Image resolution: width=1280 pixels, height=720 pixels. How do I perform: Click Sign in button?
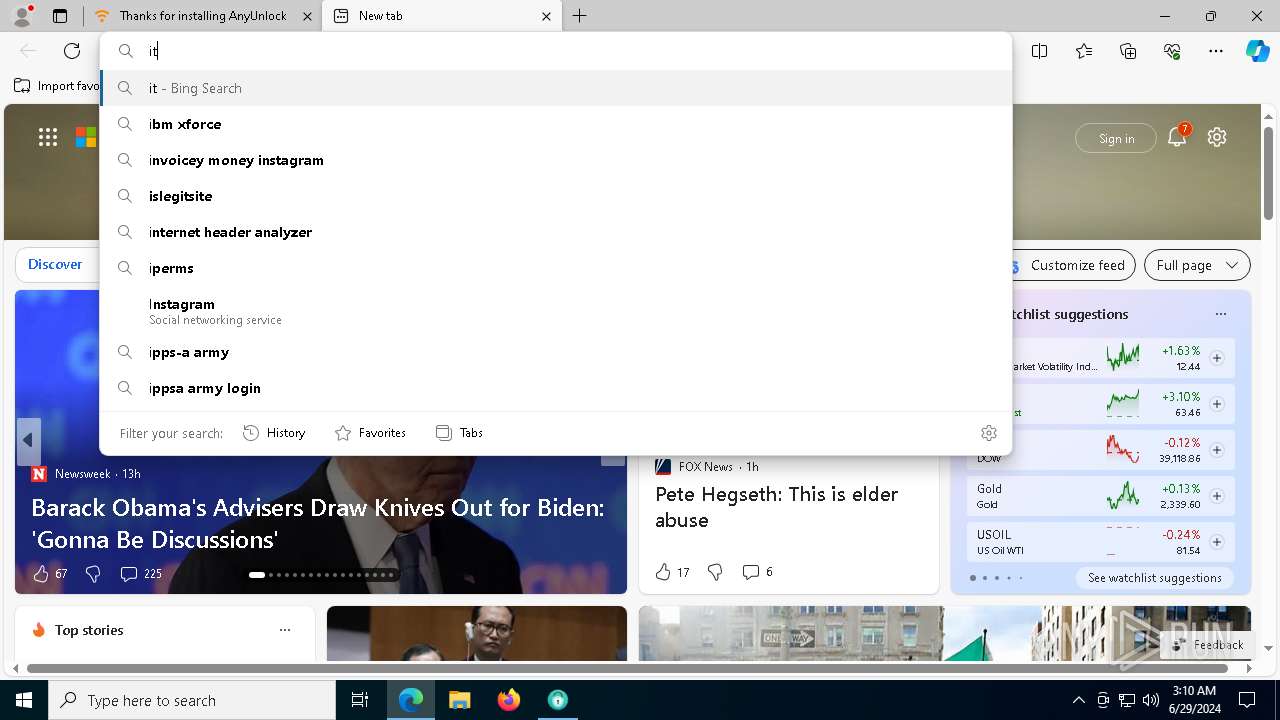[1116, 138]
